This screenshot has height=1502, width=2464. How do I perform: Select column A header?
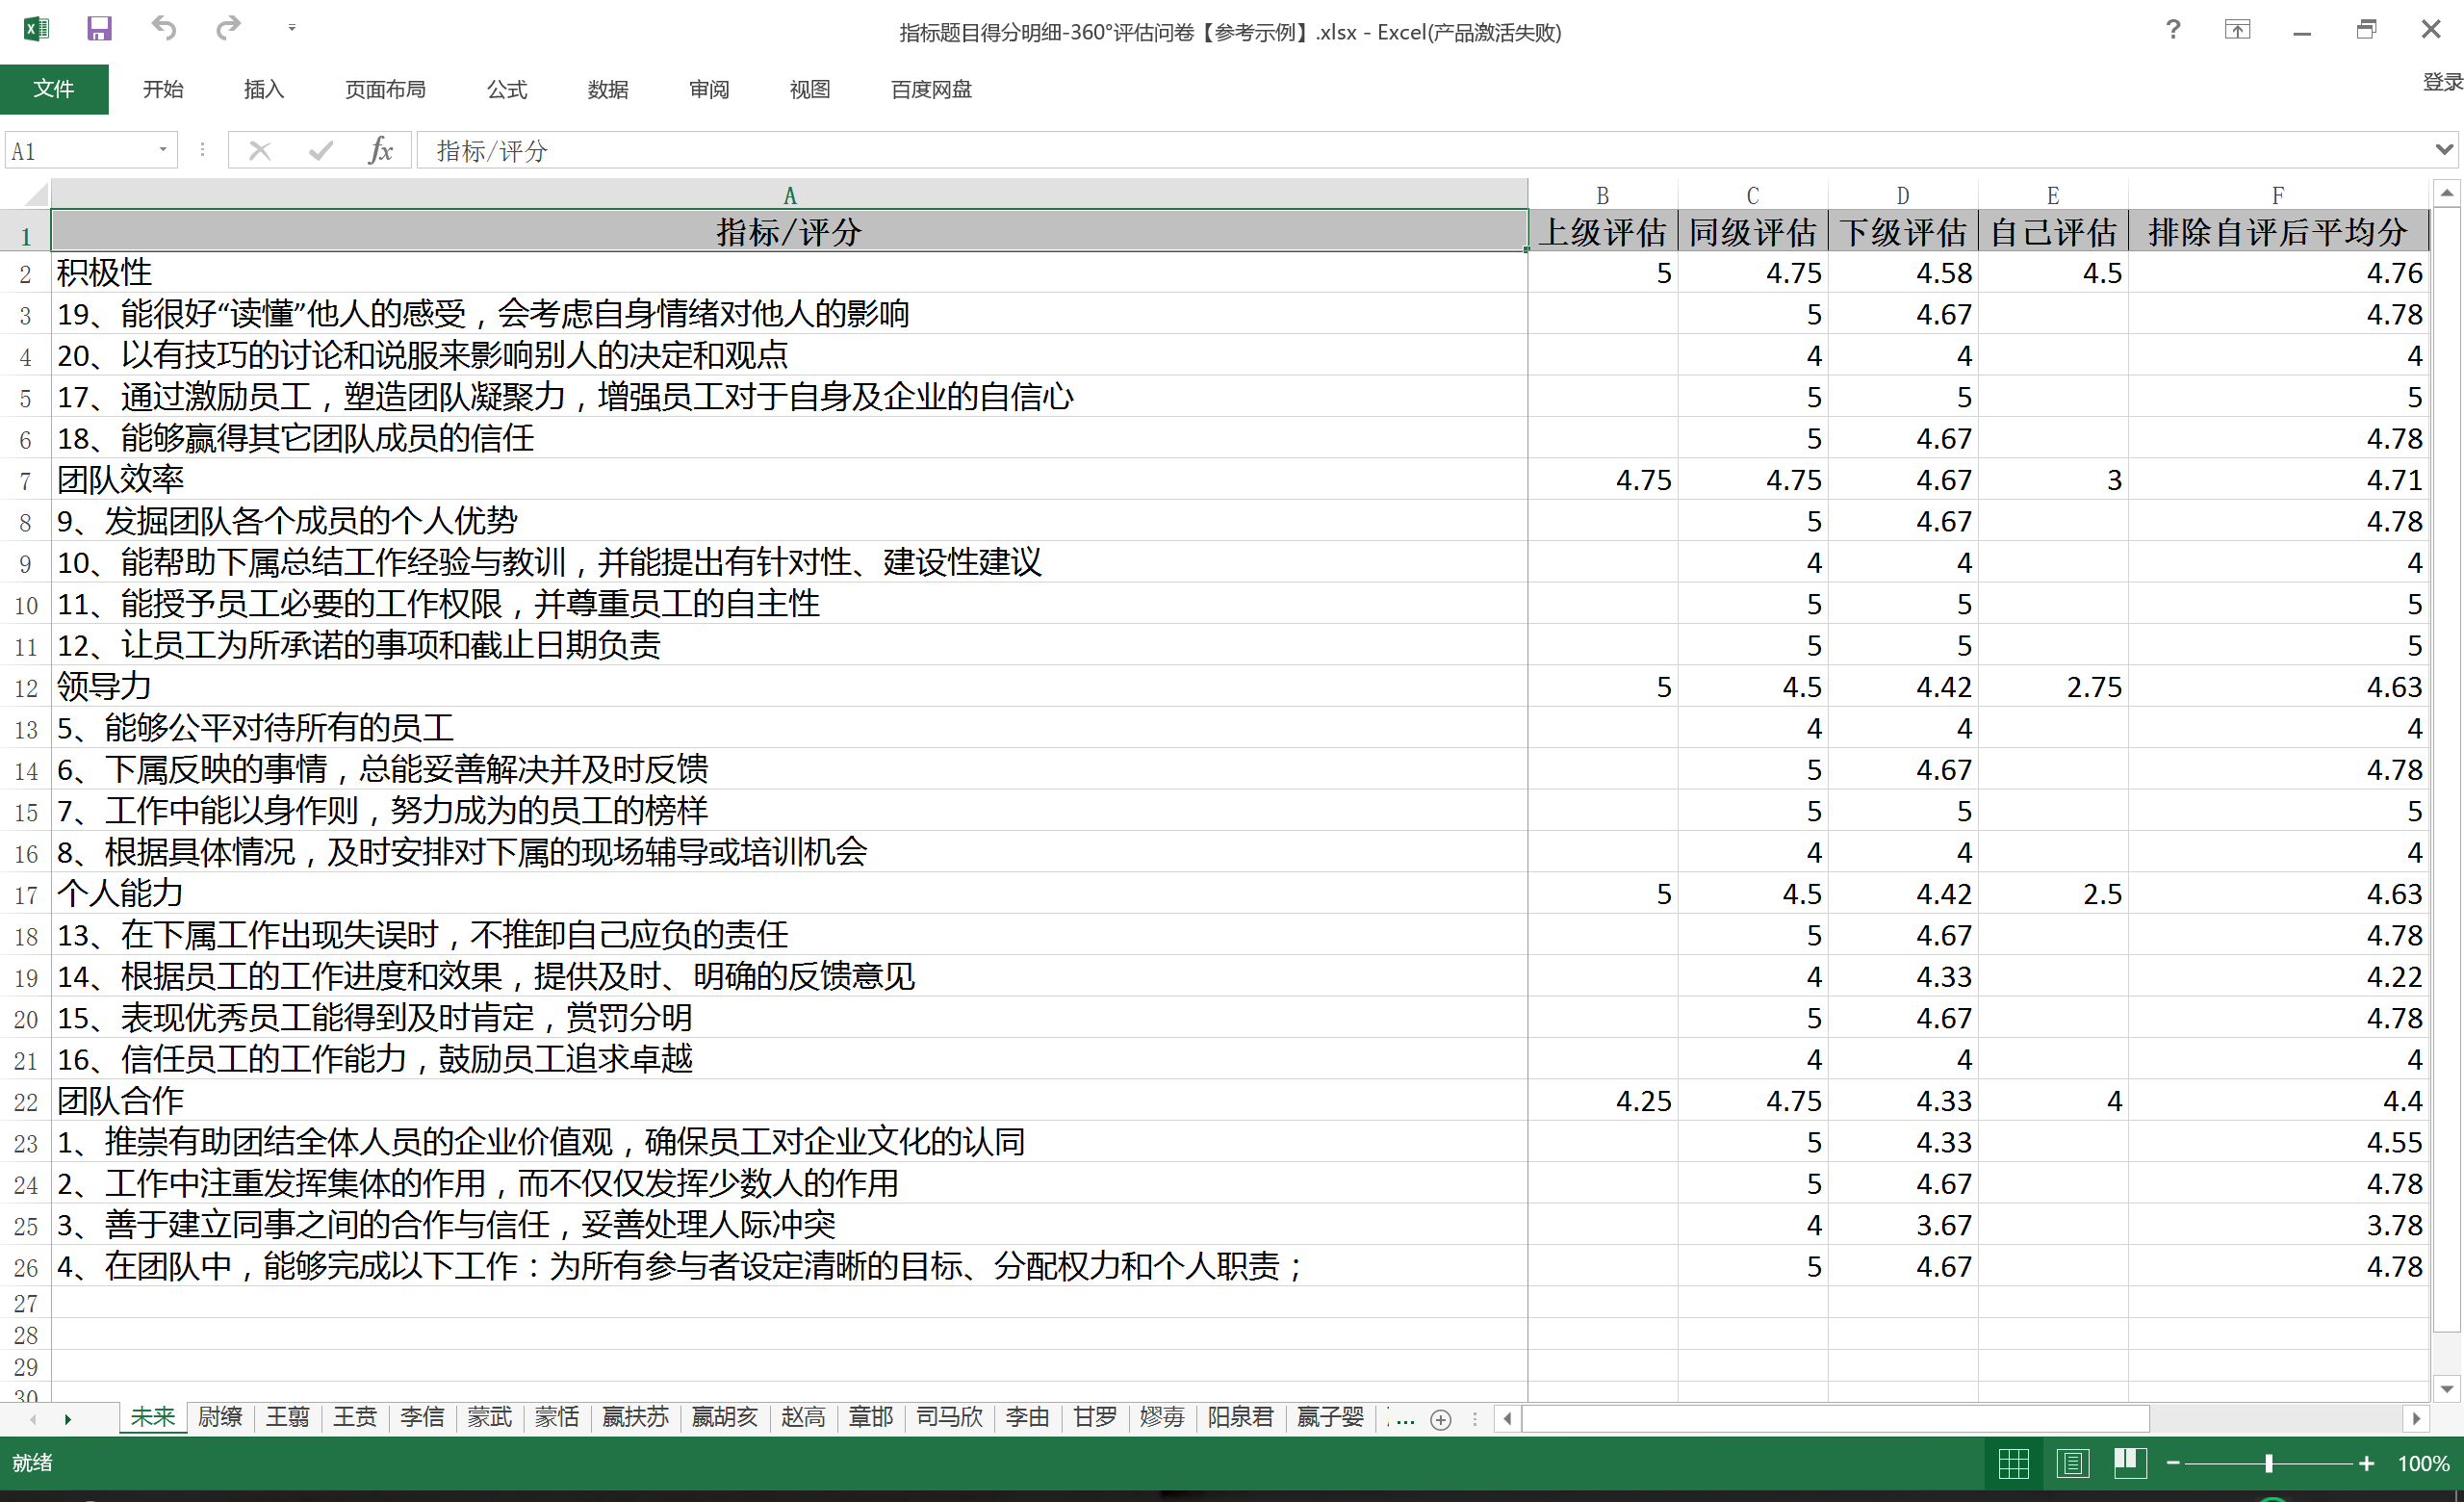(x=789, y=194)
